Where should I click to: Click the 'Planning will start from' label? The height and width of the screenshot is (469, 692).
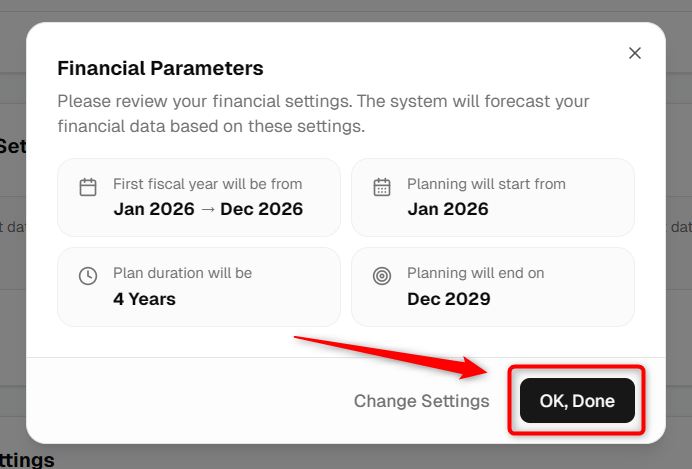486,184
